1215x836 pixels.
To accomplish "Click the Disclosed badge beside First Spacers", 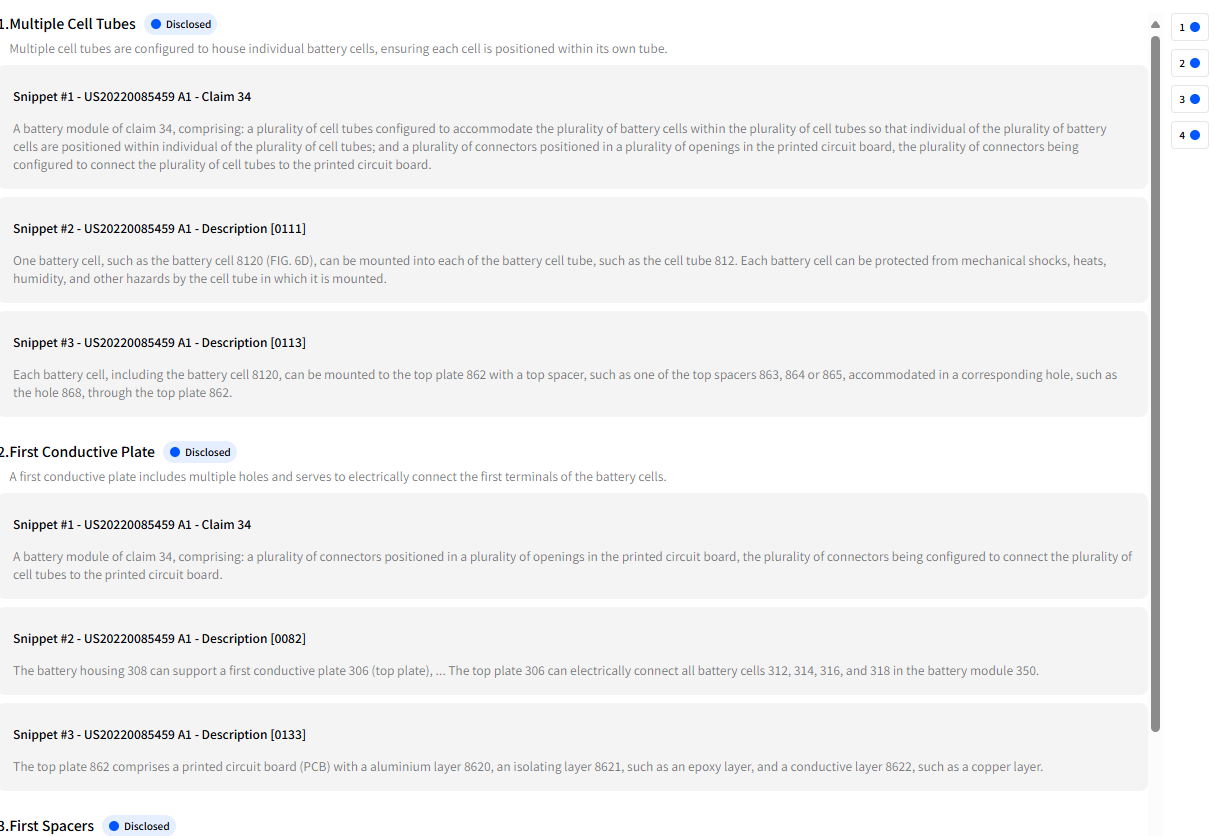I will pos(139,826).
